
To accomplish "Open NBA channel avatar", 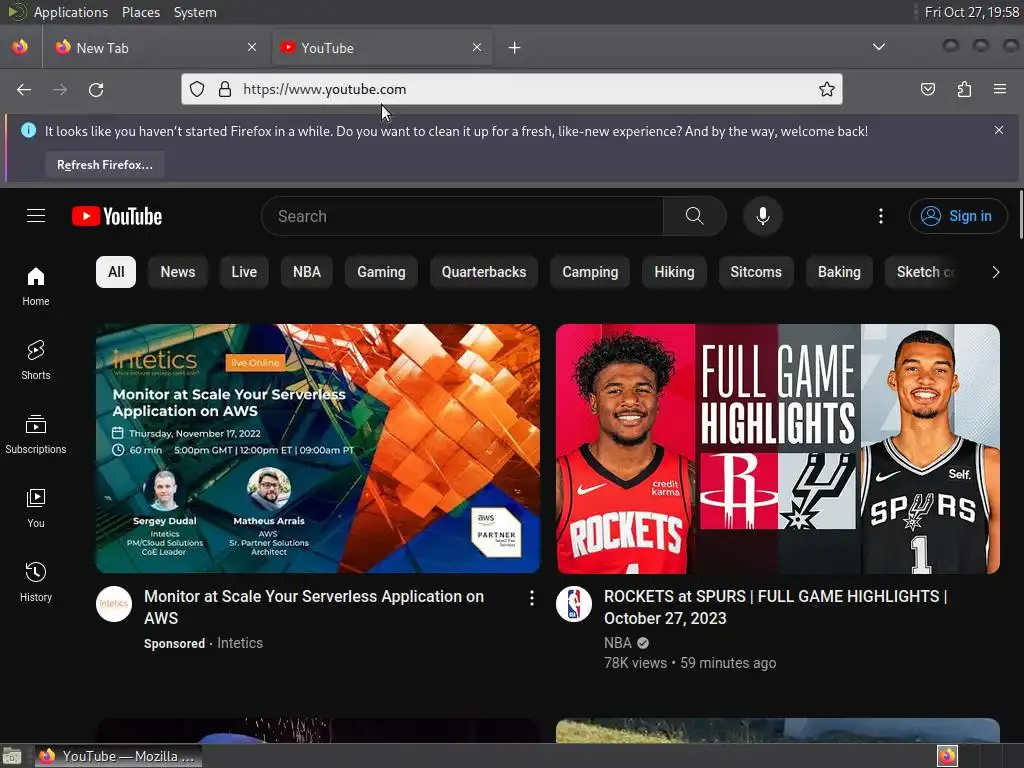I will 573,604.
